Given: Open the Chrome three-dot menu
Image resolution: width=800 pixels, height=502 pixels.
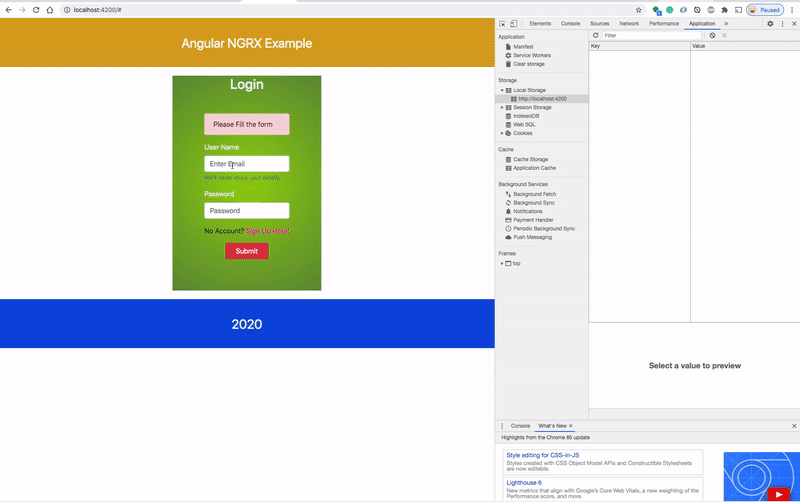Looking at the screenshot, I should point(792,10).
